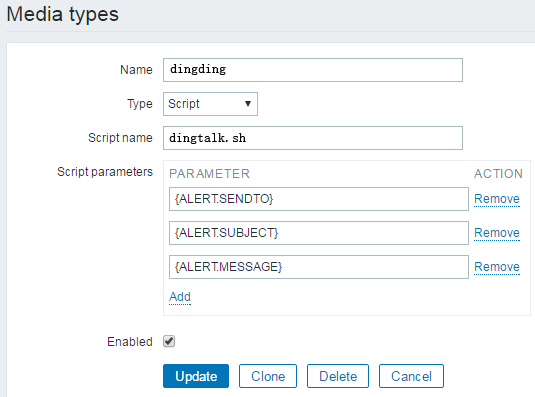Viewport: 535px width, 397px height.
Task: Delete the dingding media type
Action: tap(338, 376)
